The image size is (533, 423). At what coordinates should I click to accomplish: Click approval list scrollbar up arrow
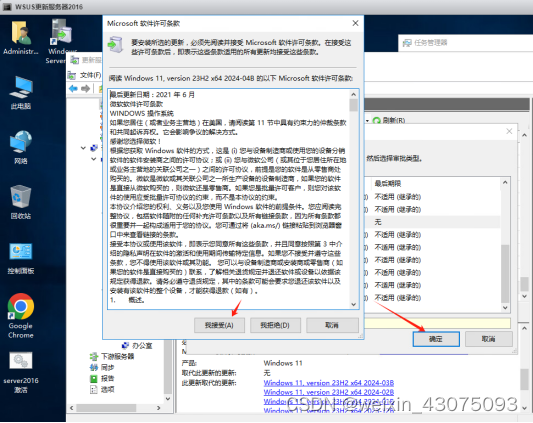505,183
